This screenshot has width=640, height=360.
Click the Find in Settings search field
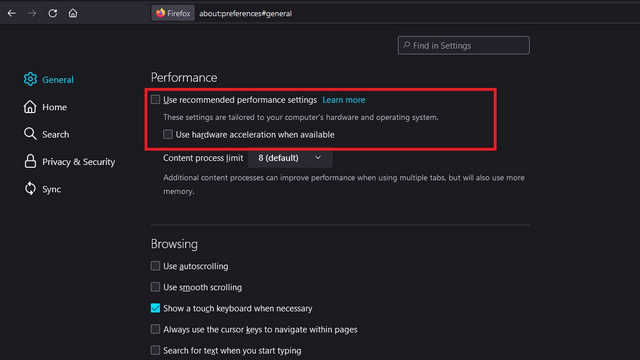(464, 45)
